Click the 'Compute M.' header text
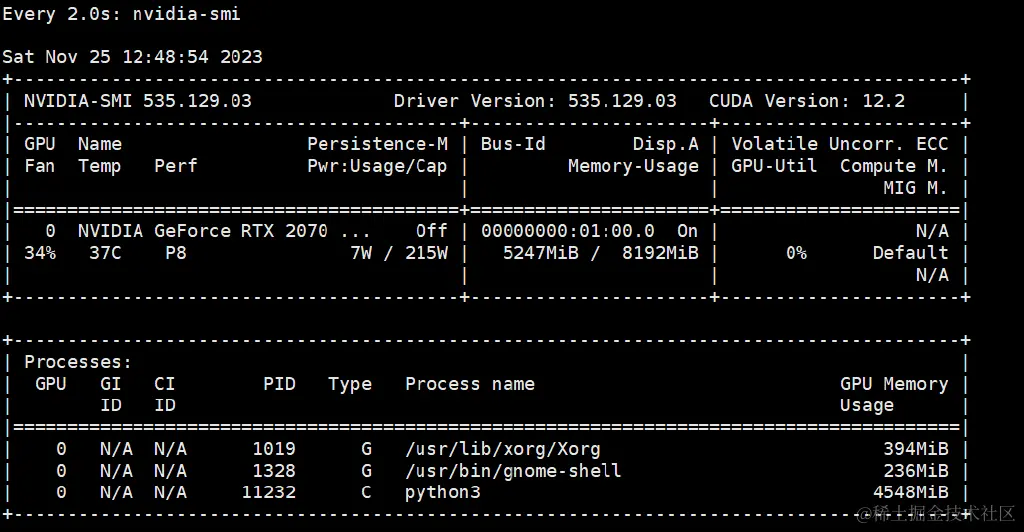 (894, 166)
